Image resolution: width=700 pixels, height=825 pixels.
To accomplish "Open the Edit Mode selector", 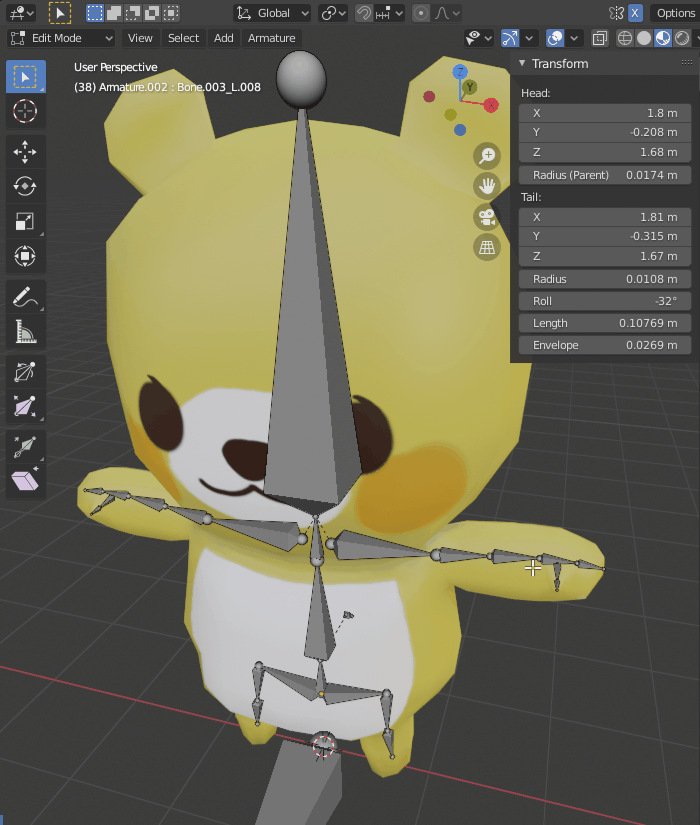I will (x=62, y=38).
